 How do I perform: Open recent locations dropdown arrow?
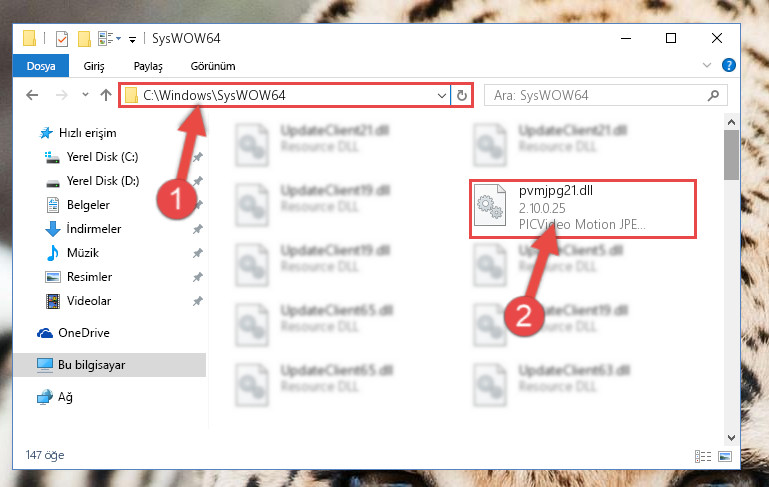pyautogui.click(x=85, y=95)
